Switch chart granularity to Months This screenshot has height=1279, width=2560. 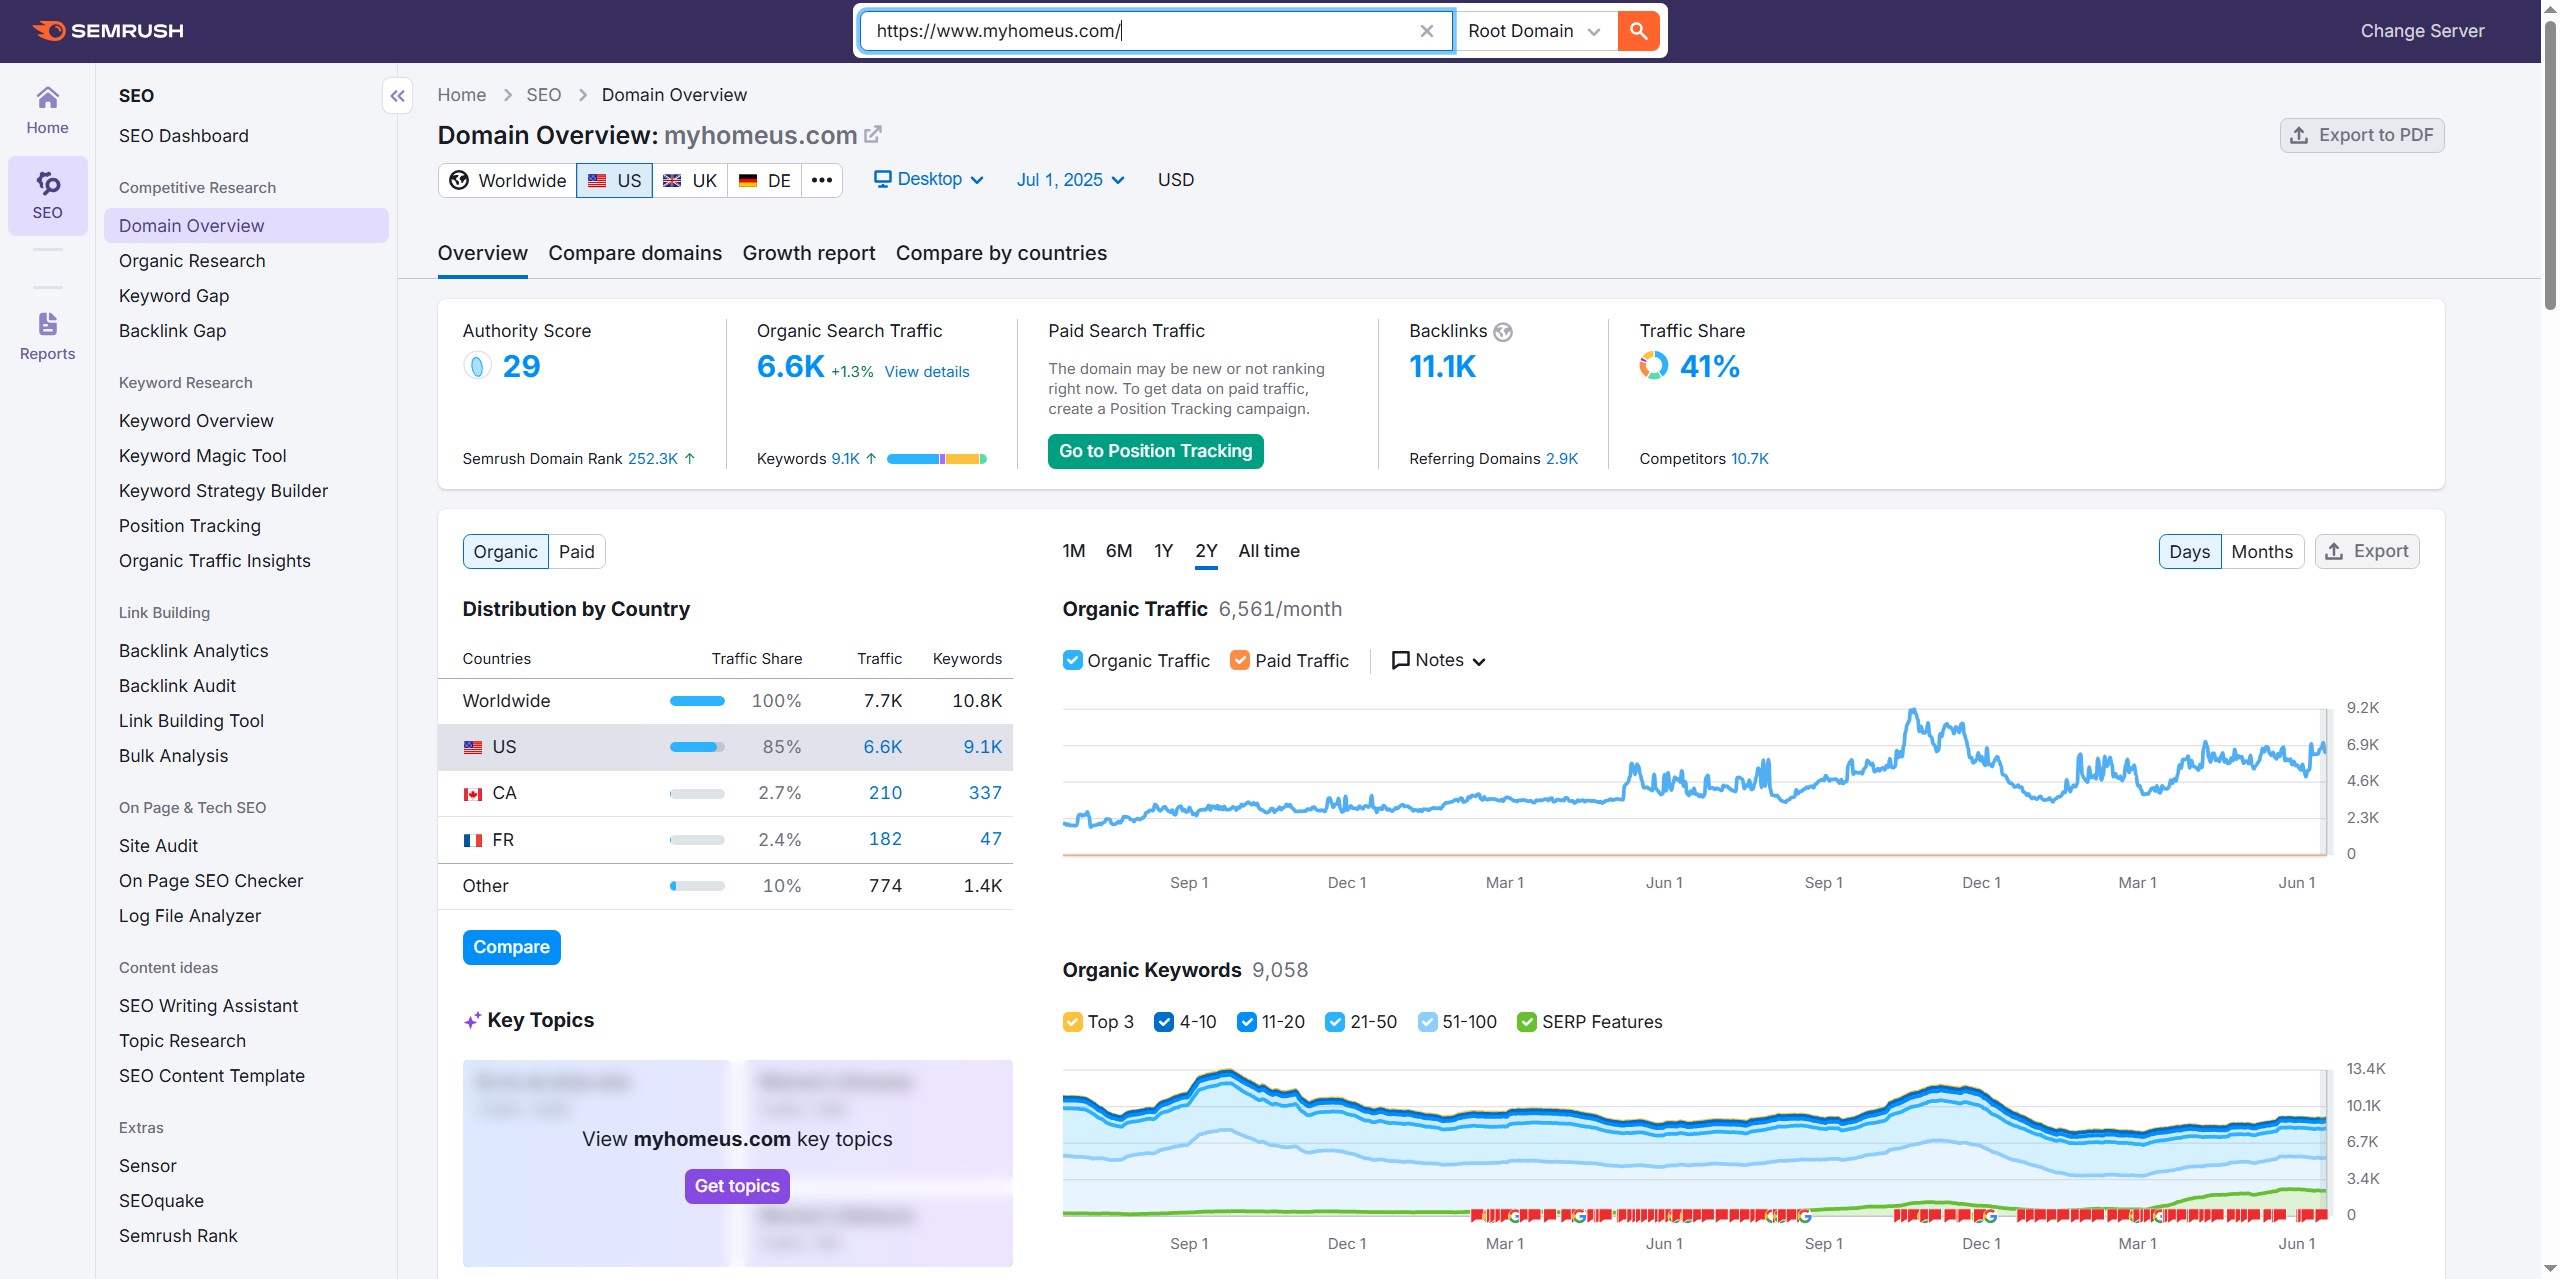point(2262,552)
